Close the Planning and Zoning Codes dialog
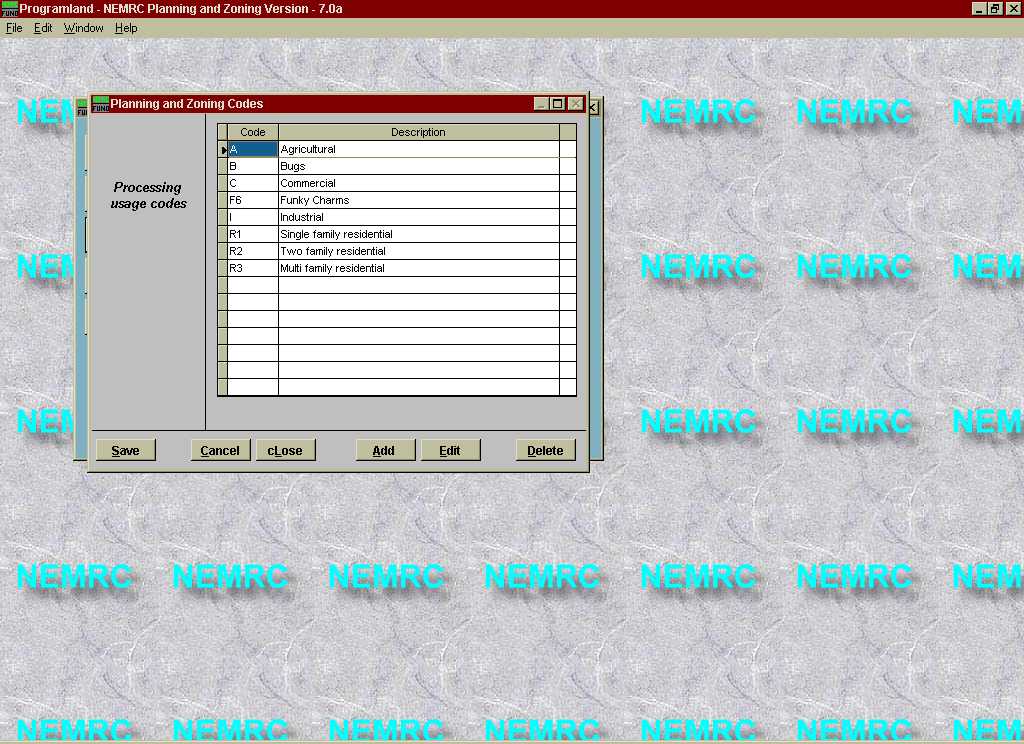 pyautogui.click(x=575, y=104)
